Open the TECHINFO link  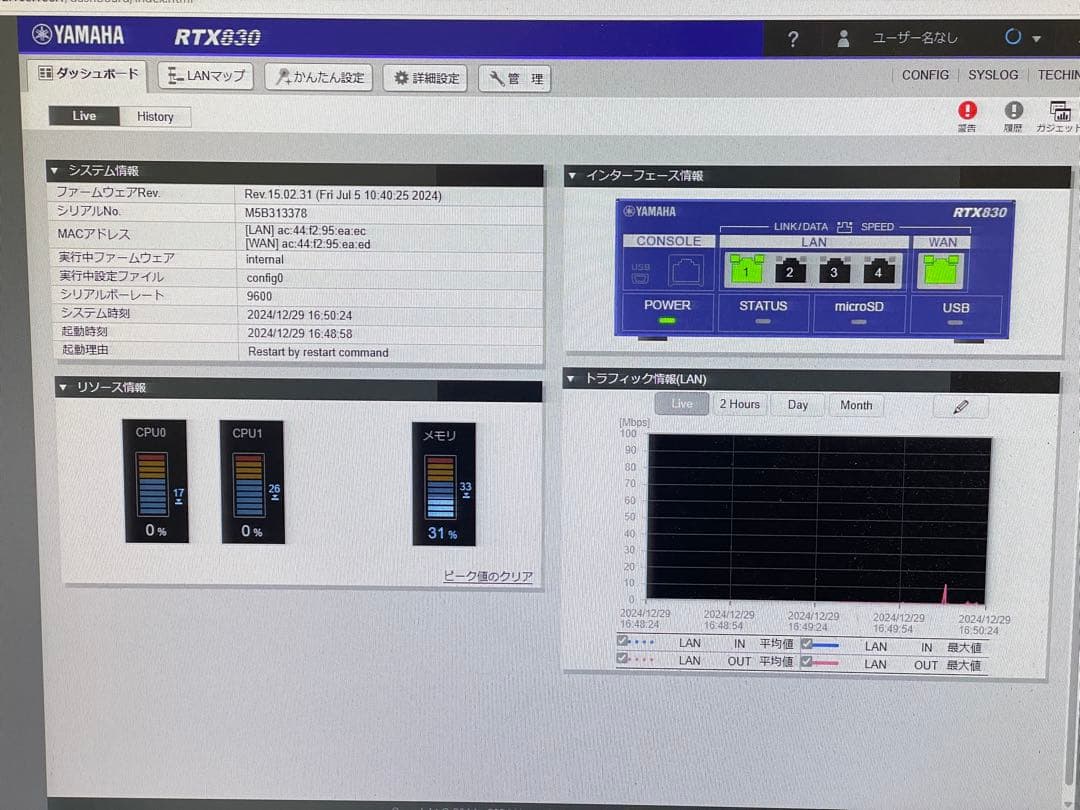[x=1059, y=75]
